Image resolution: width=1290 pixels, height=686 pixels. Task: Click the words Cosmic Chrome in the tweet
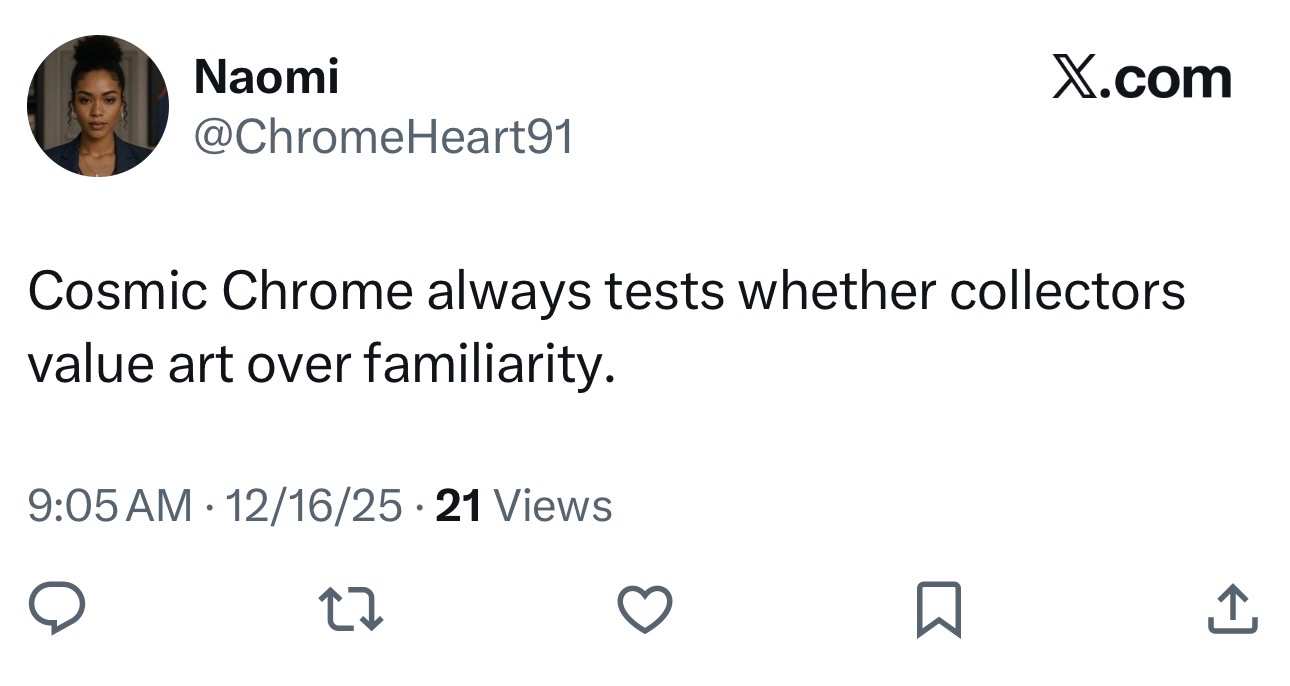click(x=219, y=292)
